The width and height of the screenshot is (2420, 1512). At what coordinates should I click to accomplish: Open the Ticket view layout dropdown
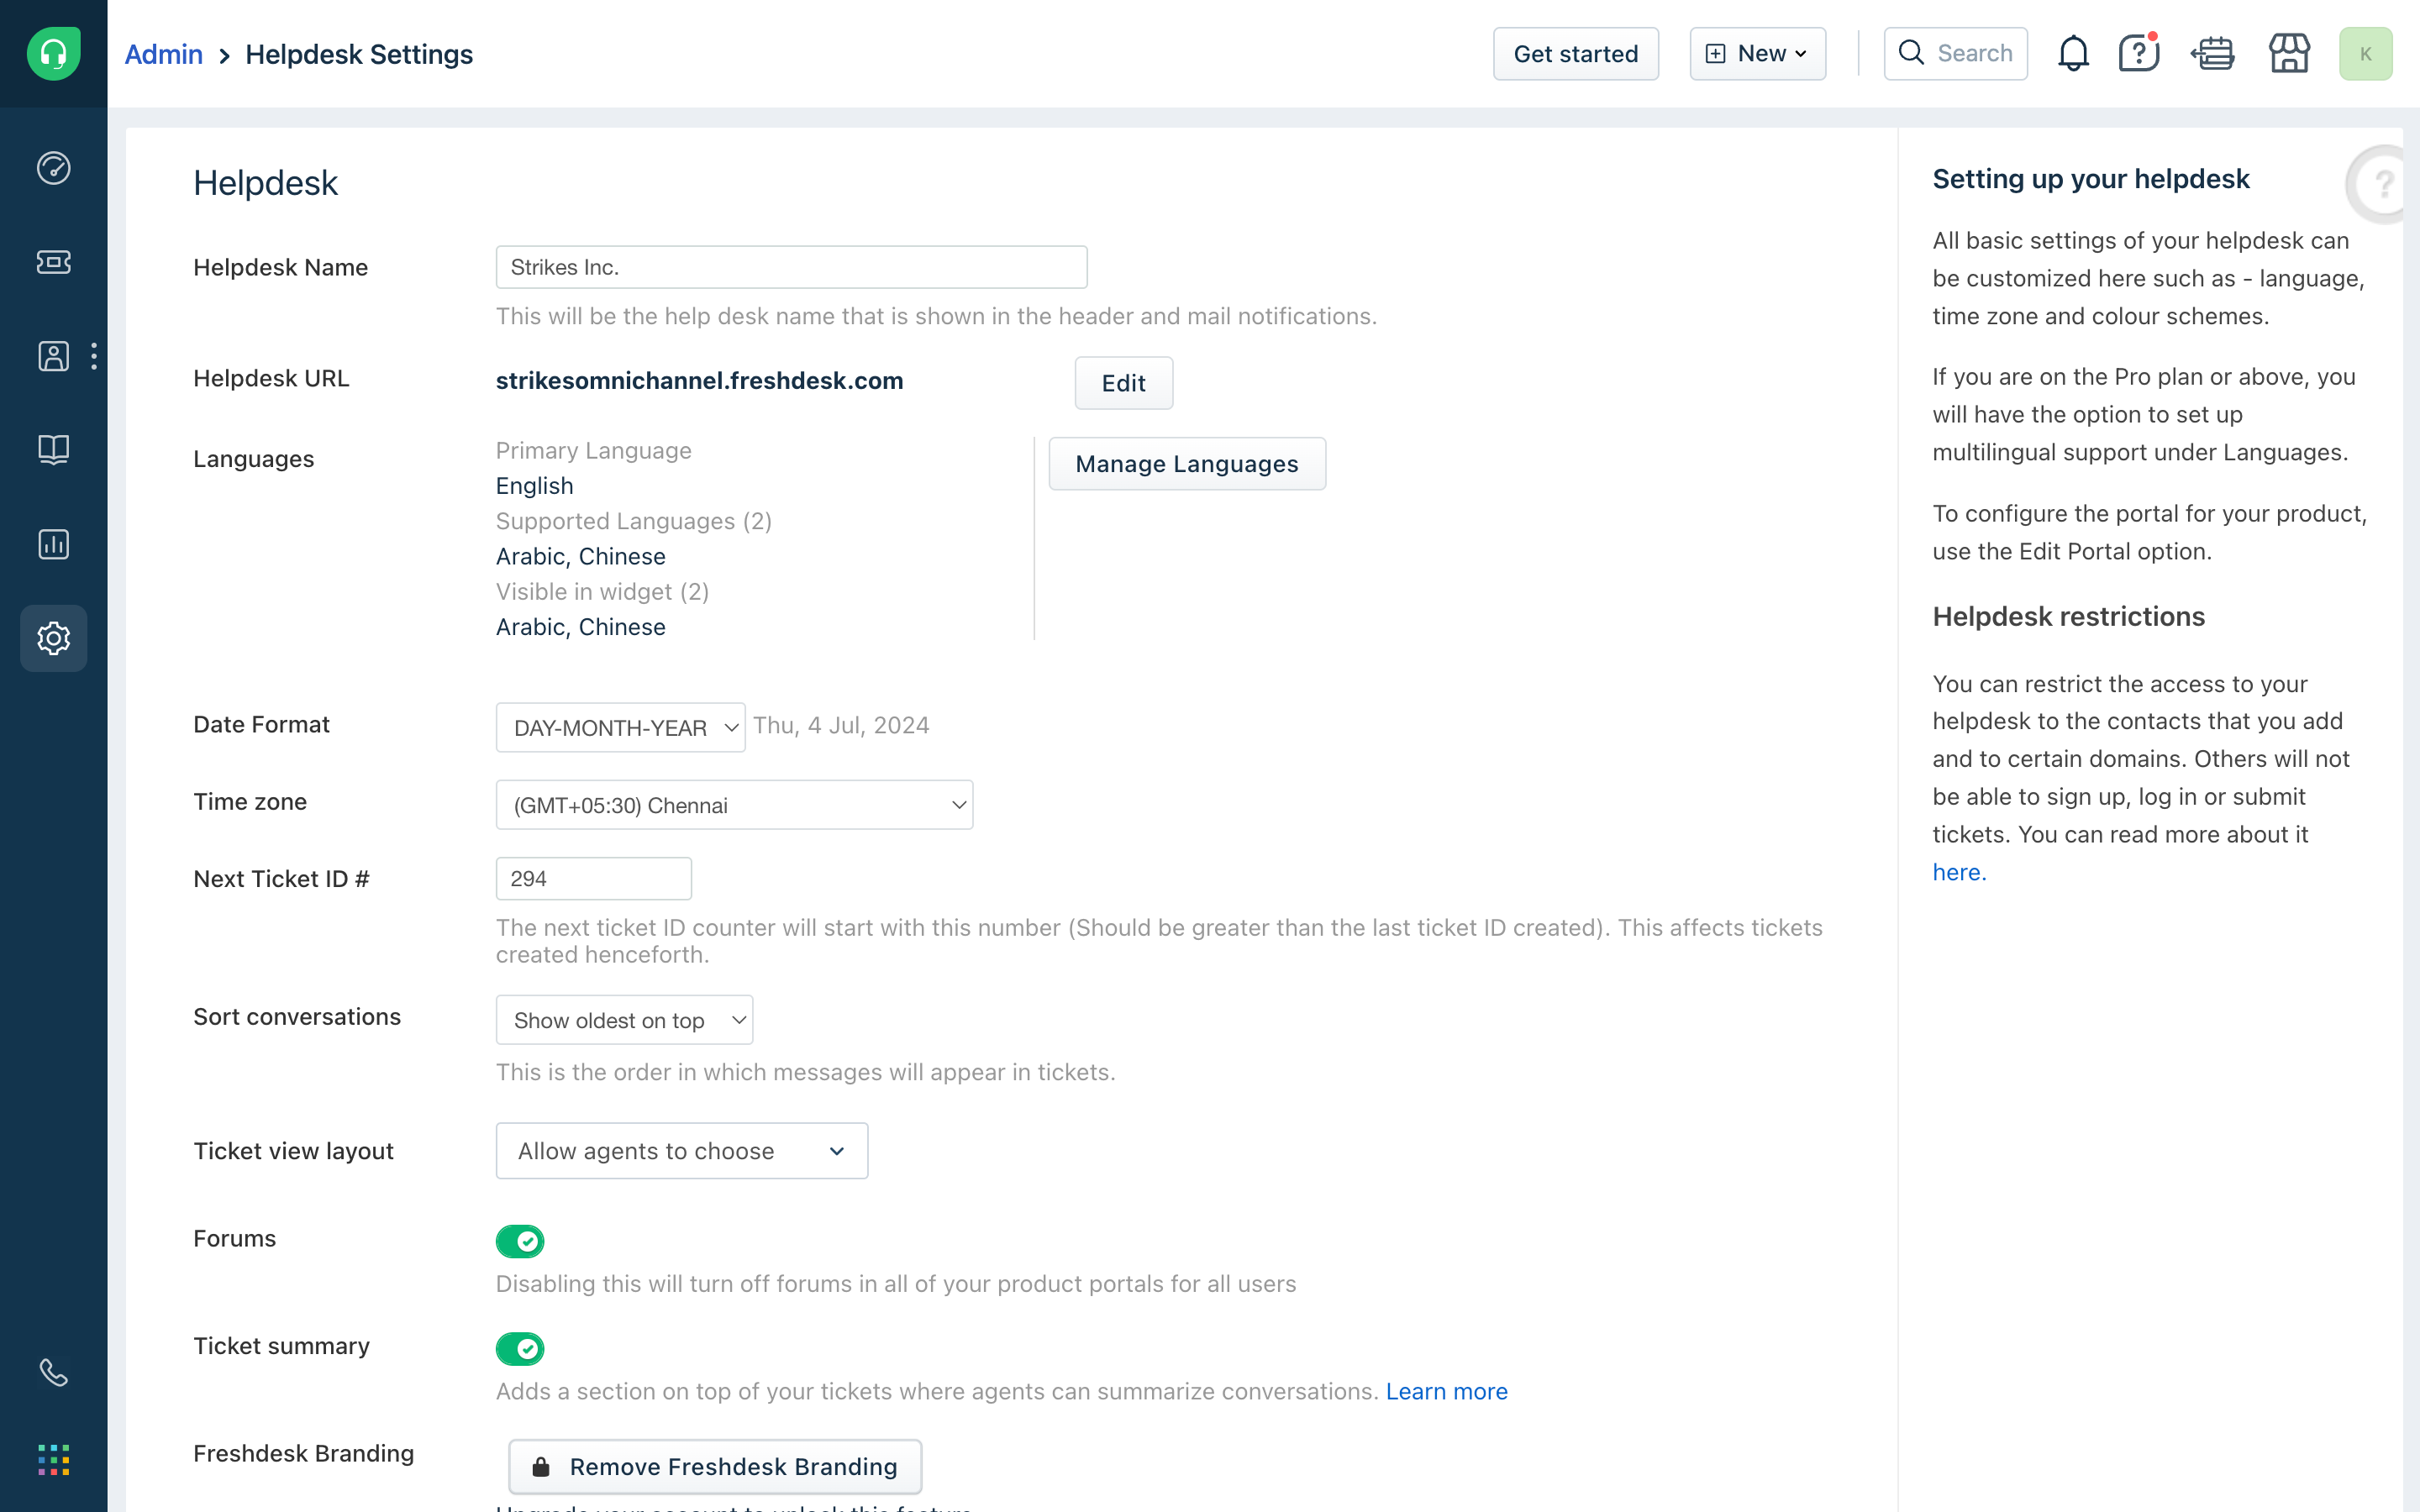coord(681,1151)
